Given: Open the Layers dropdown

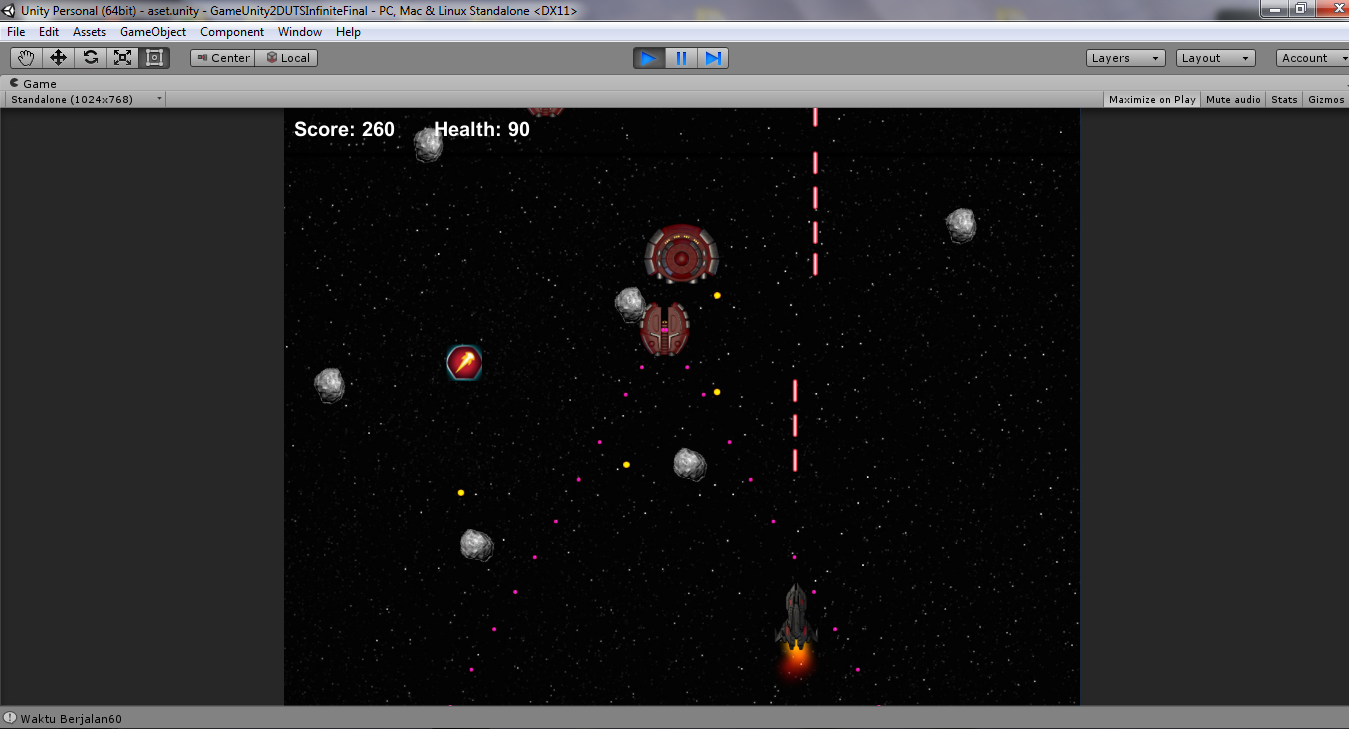Looking at the screenshot, I should pos(1125,57).
